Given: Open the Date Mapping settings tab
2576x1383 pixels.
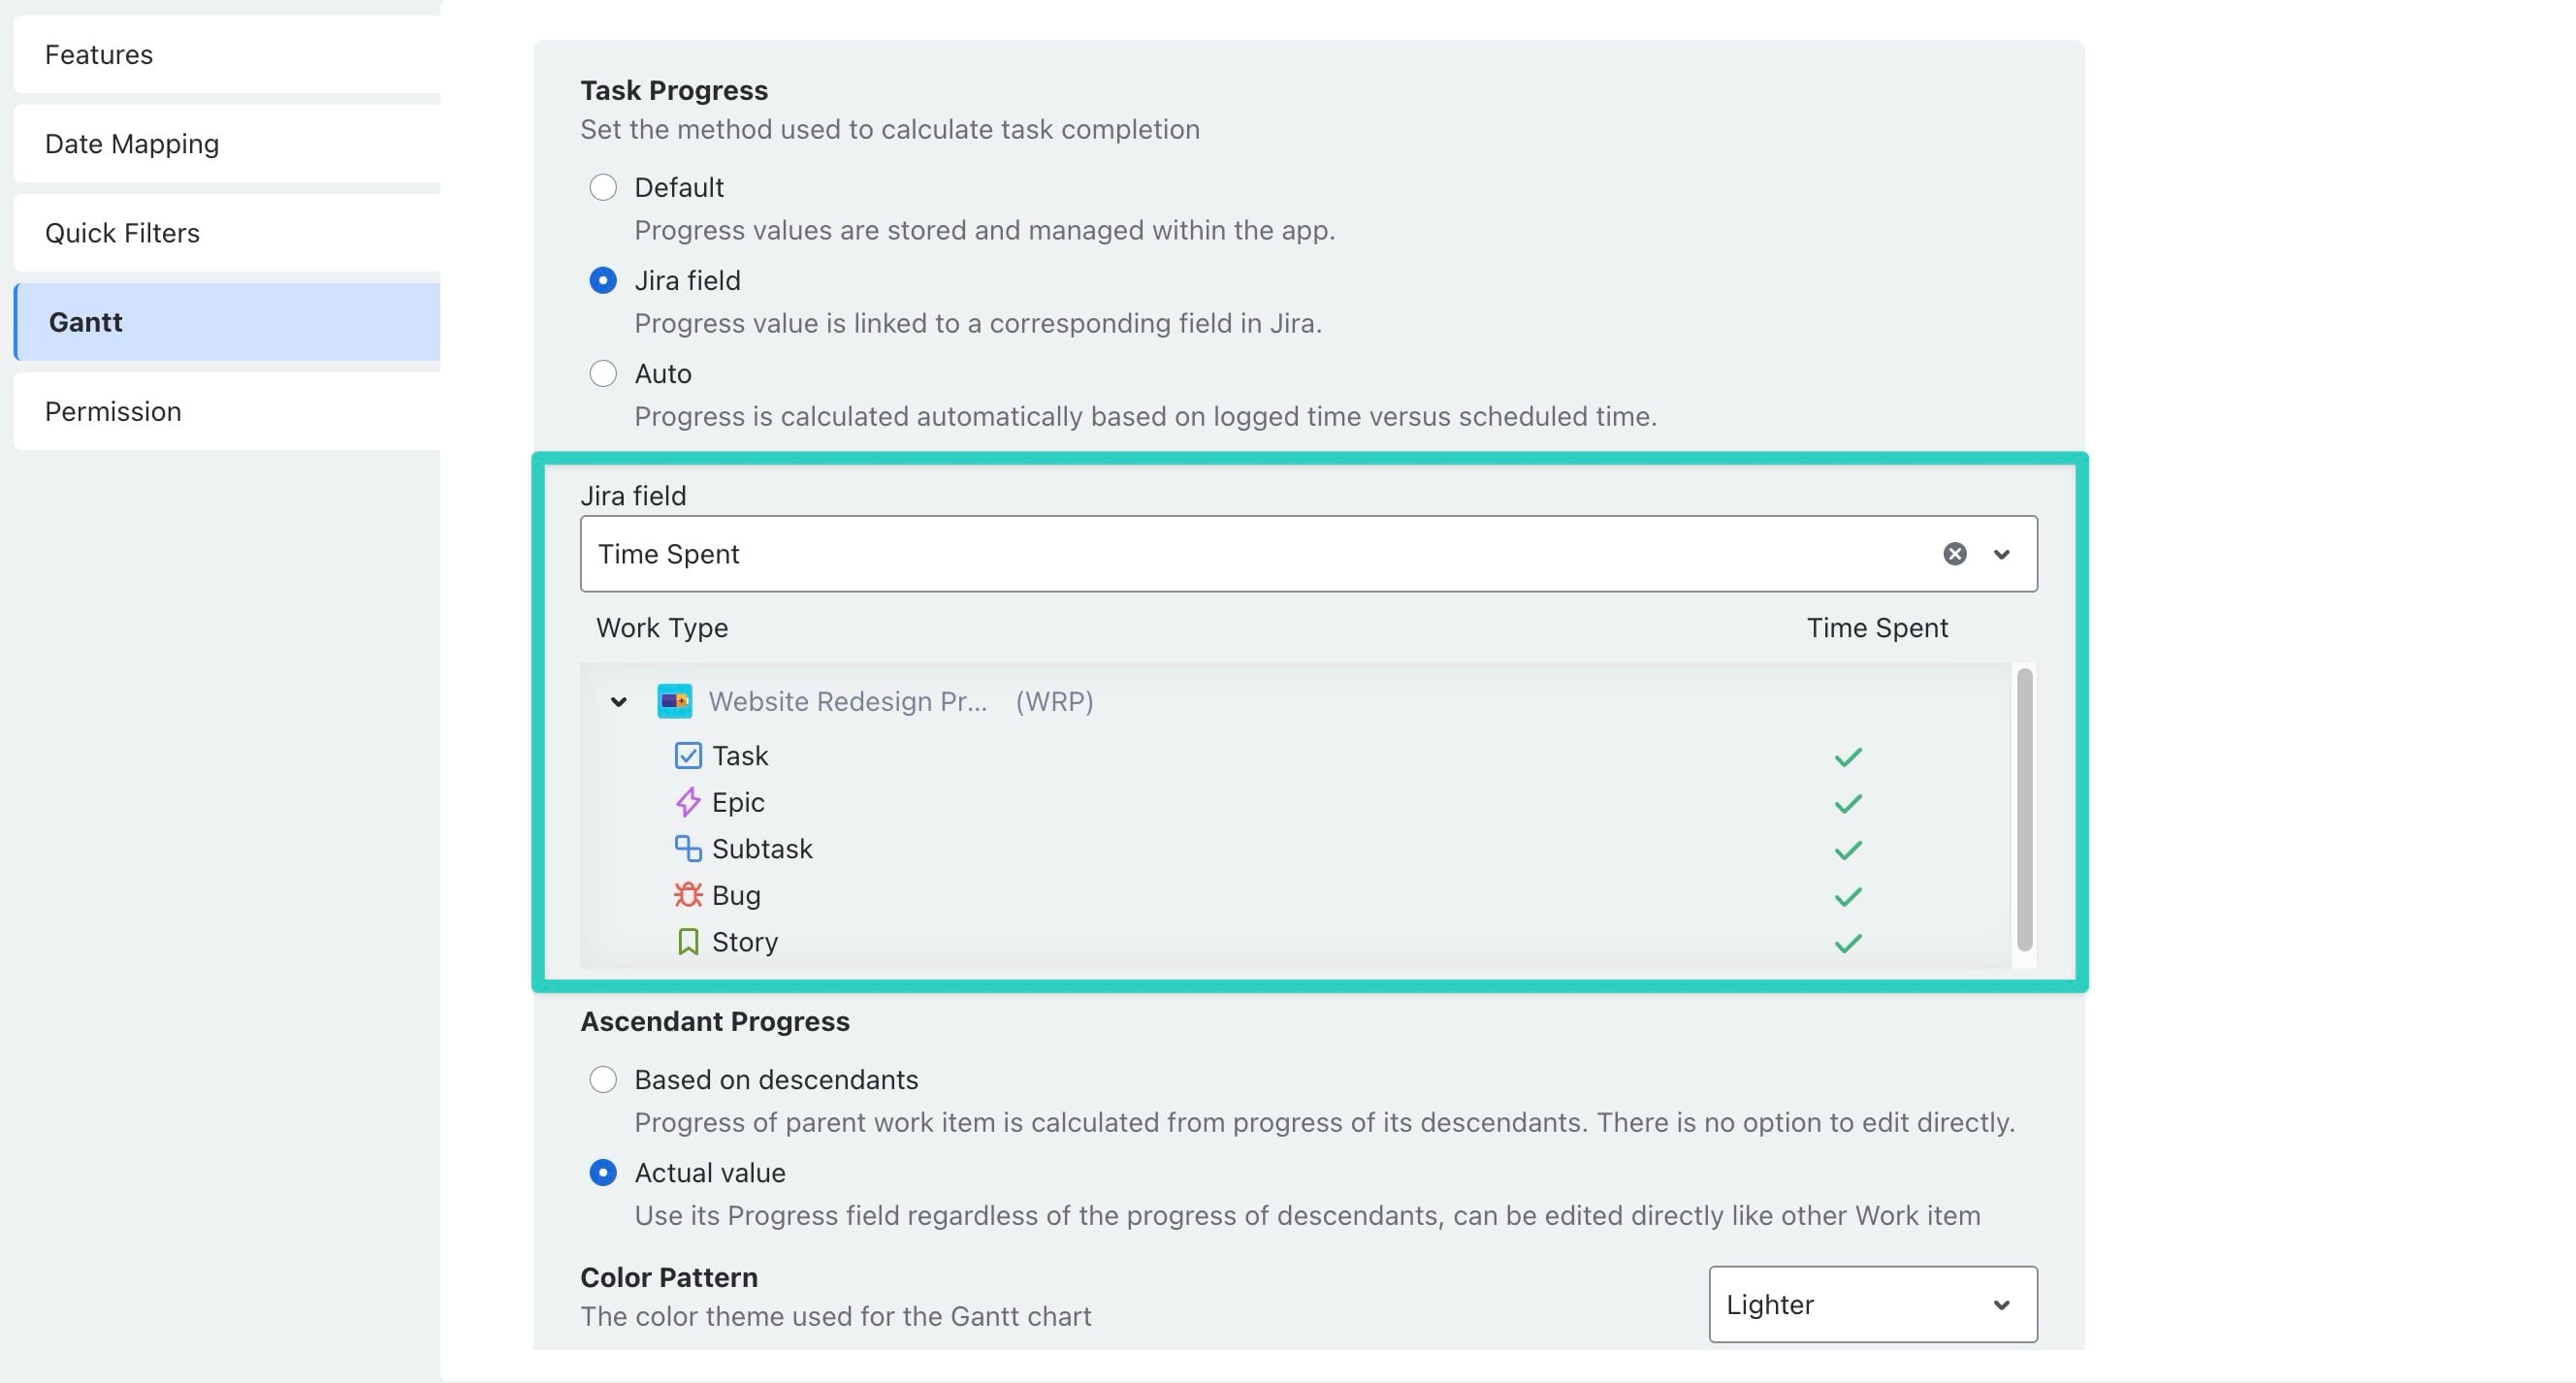Looking at the screenshot, I should pyautogui.click(x=227, y=143).
